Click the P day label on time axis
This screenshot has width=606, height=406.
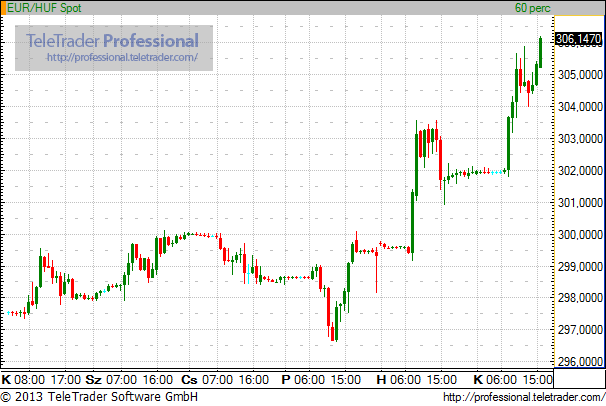tap(286, 380)
